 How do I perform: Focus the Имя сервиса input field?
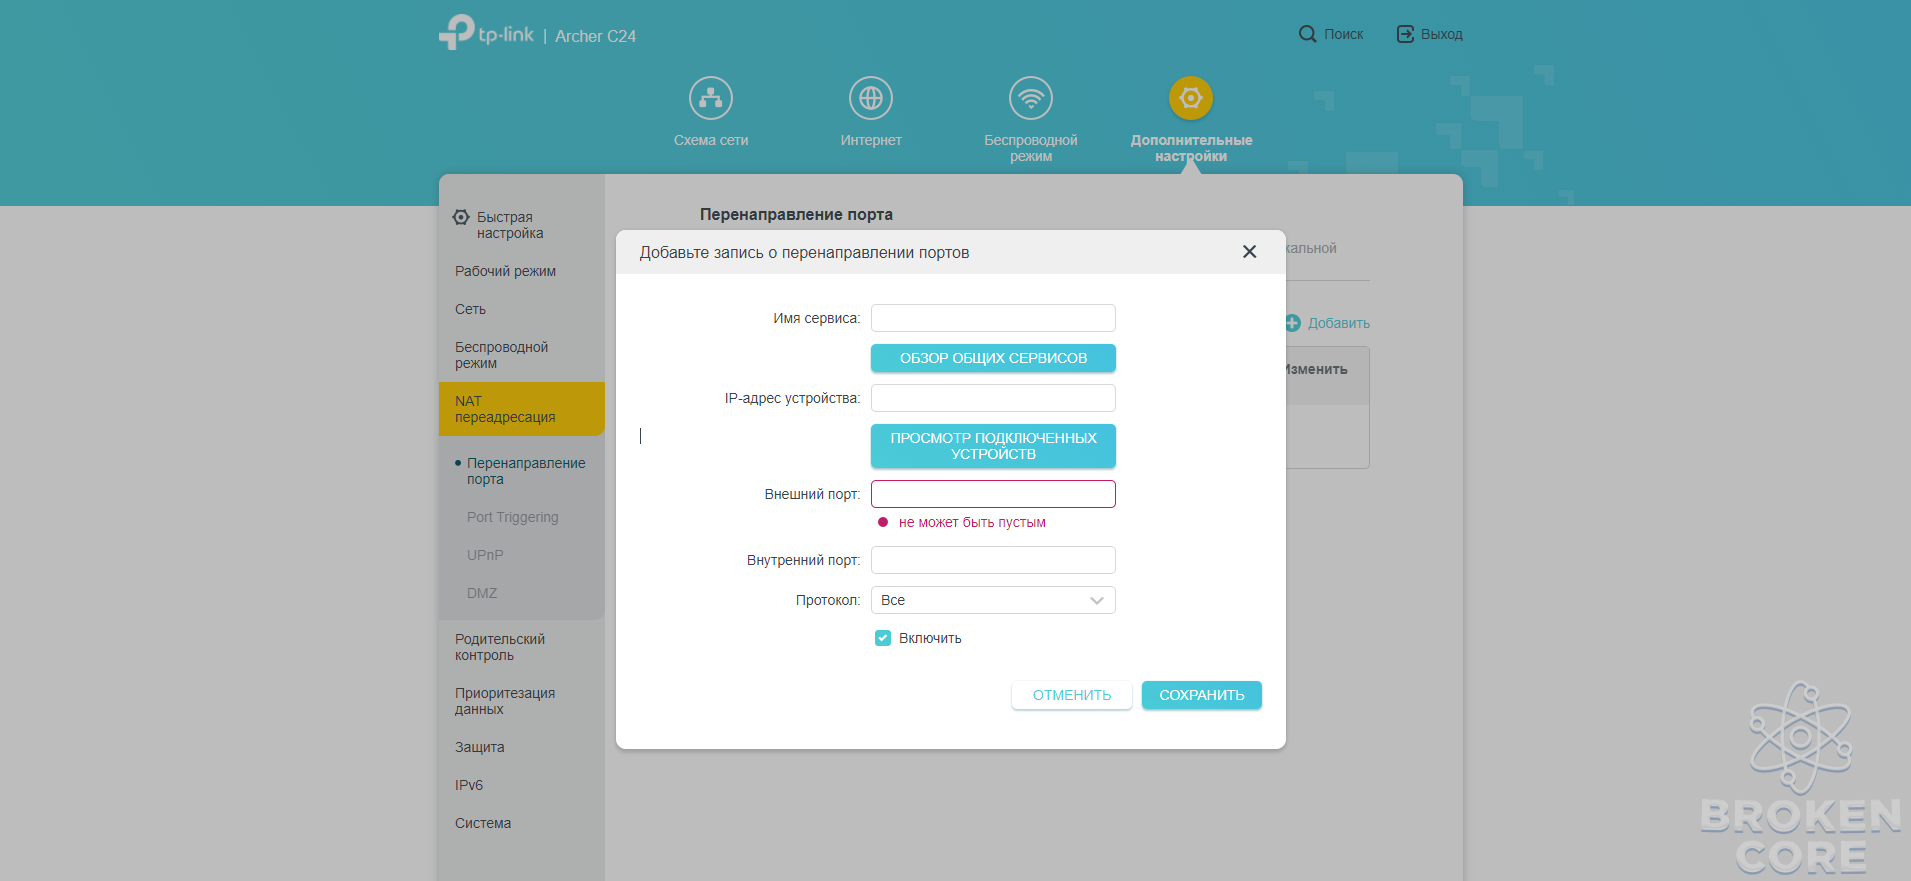[993, 318]
